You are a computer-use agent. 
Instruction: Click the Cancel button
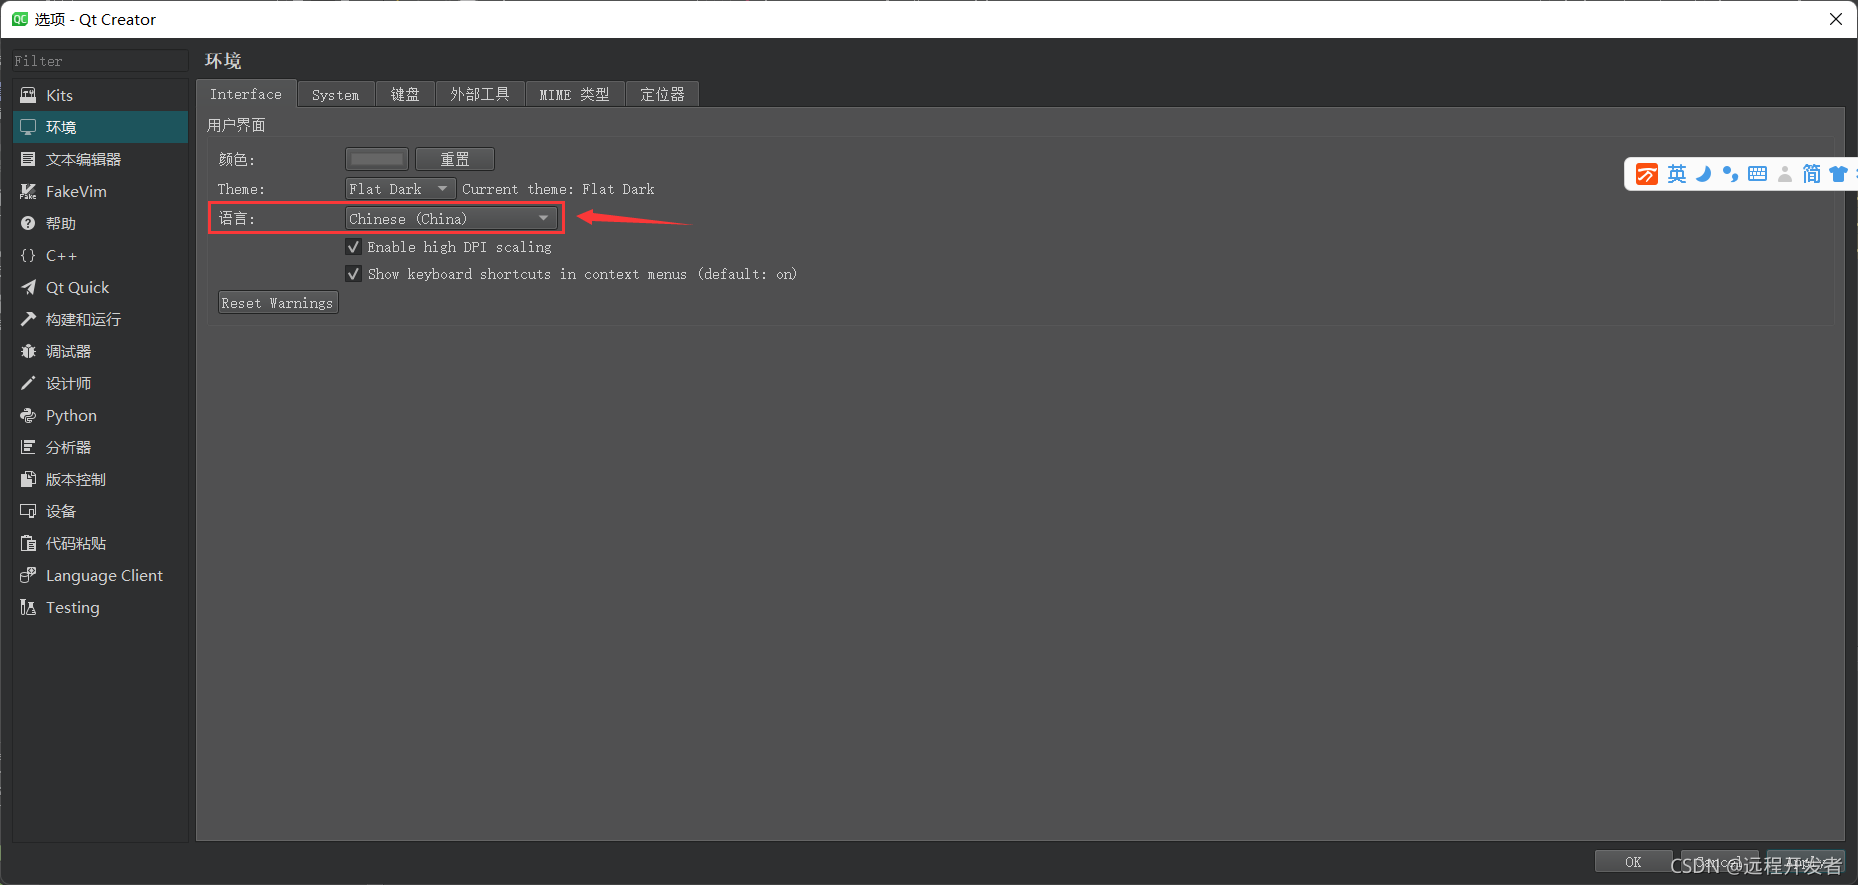(1719, 862)
